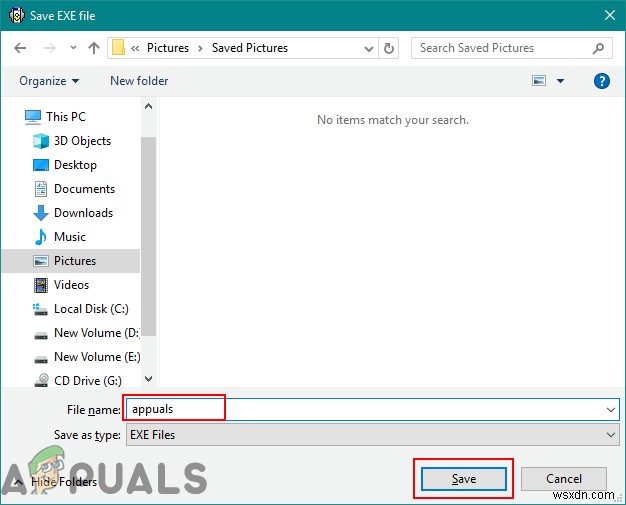
Task: Click the Cancel button
Action: [564, 479]
